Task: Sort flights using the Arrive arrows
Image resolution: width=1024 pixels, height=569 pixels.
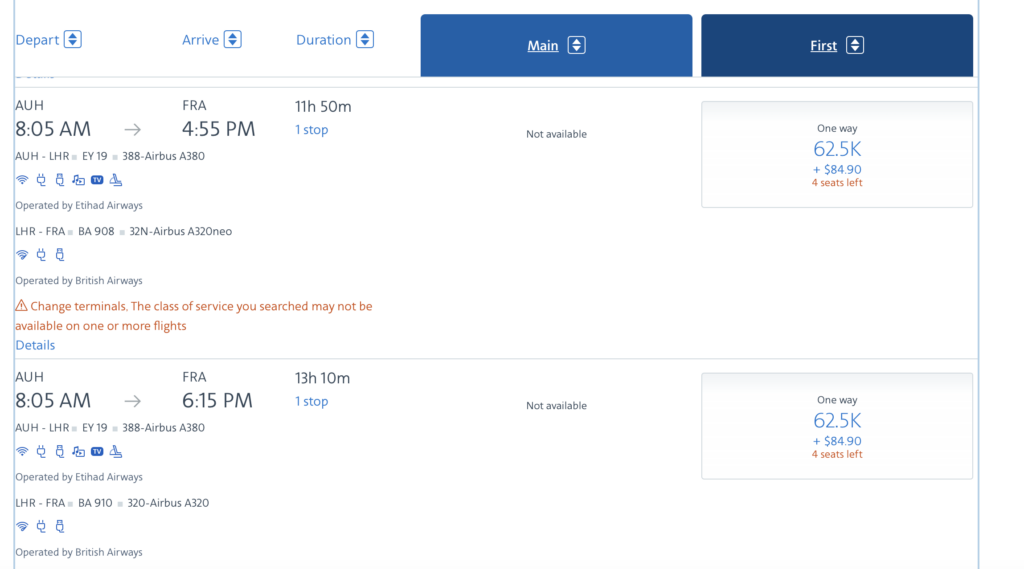Action: coord(232,40)
